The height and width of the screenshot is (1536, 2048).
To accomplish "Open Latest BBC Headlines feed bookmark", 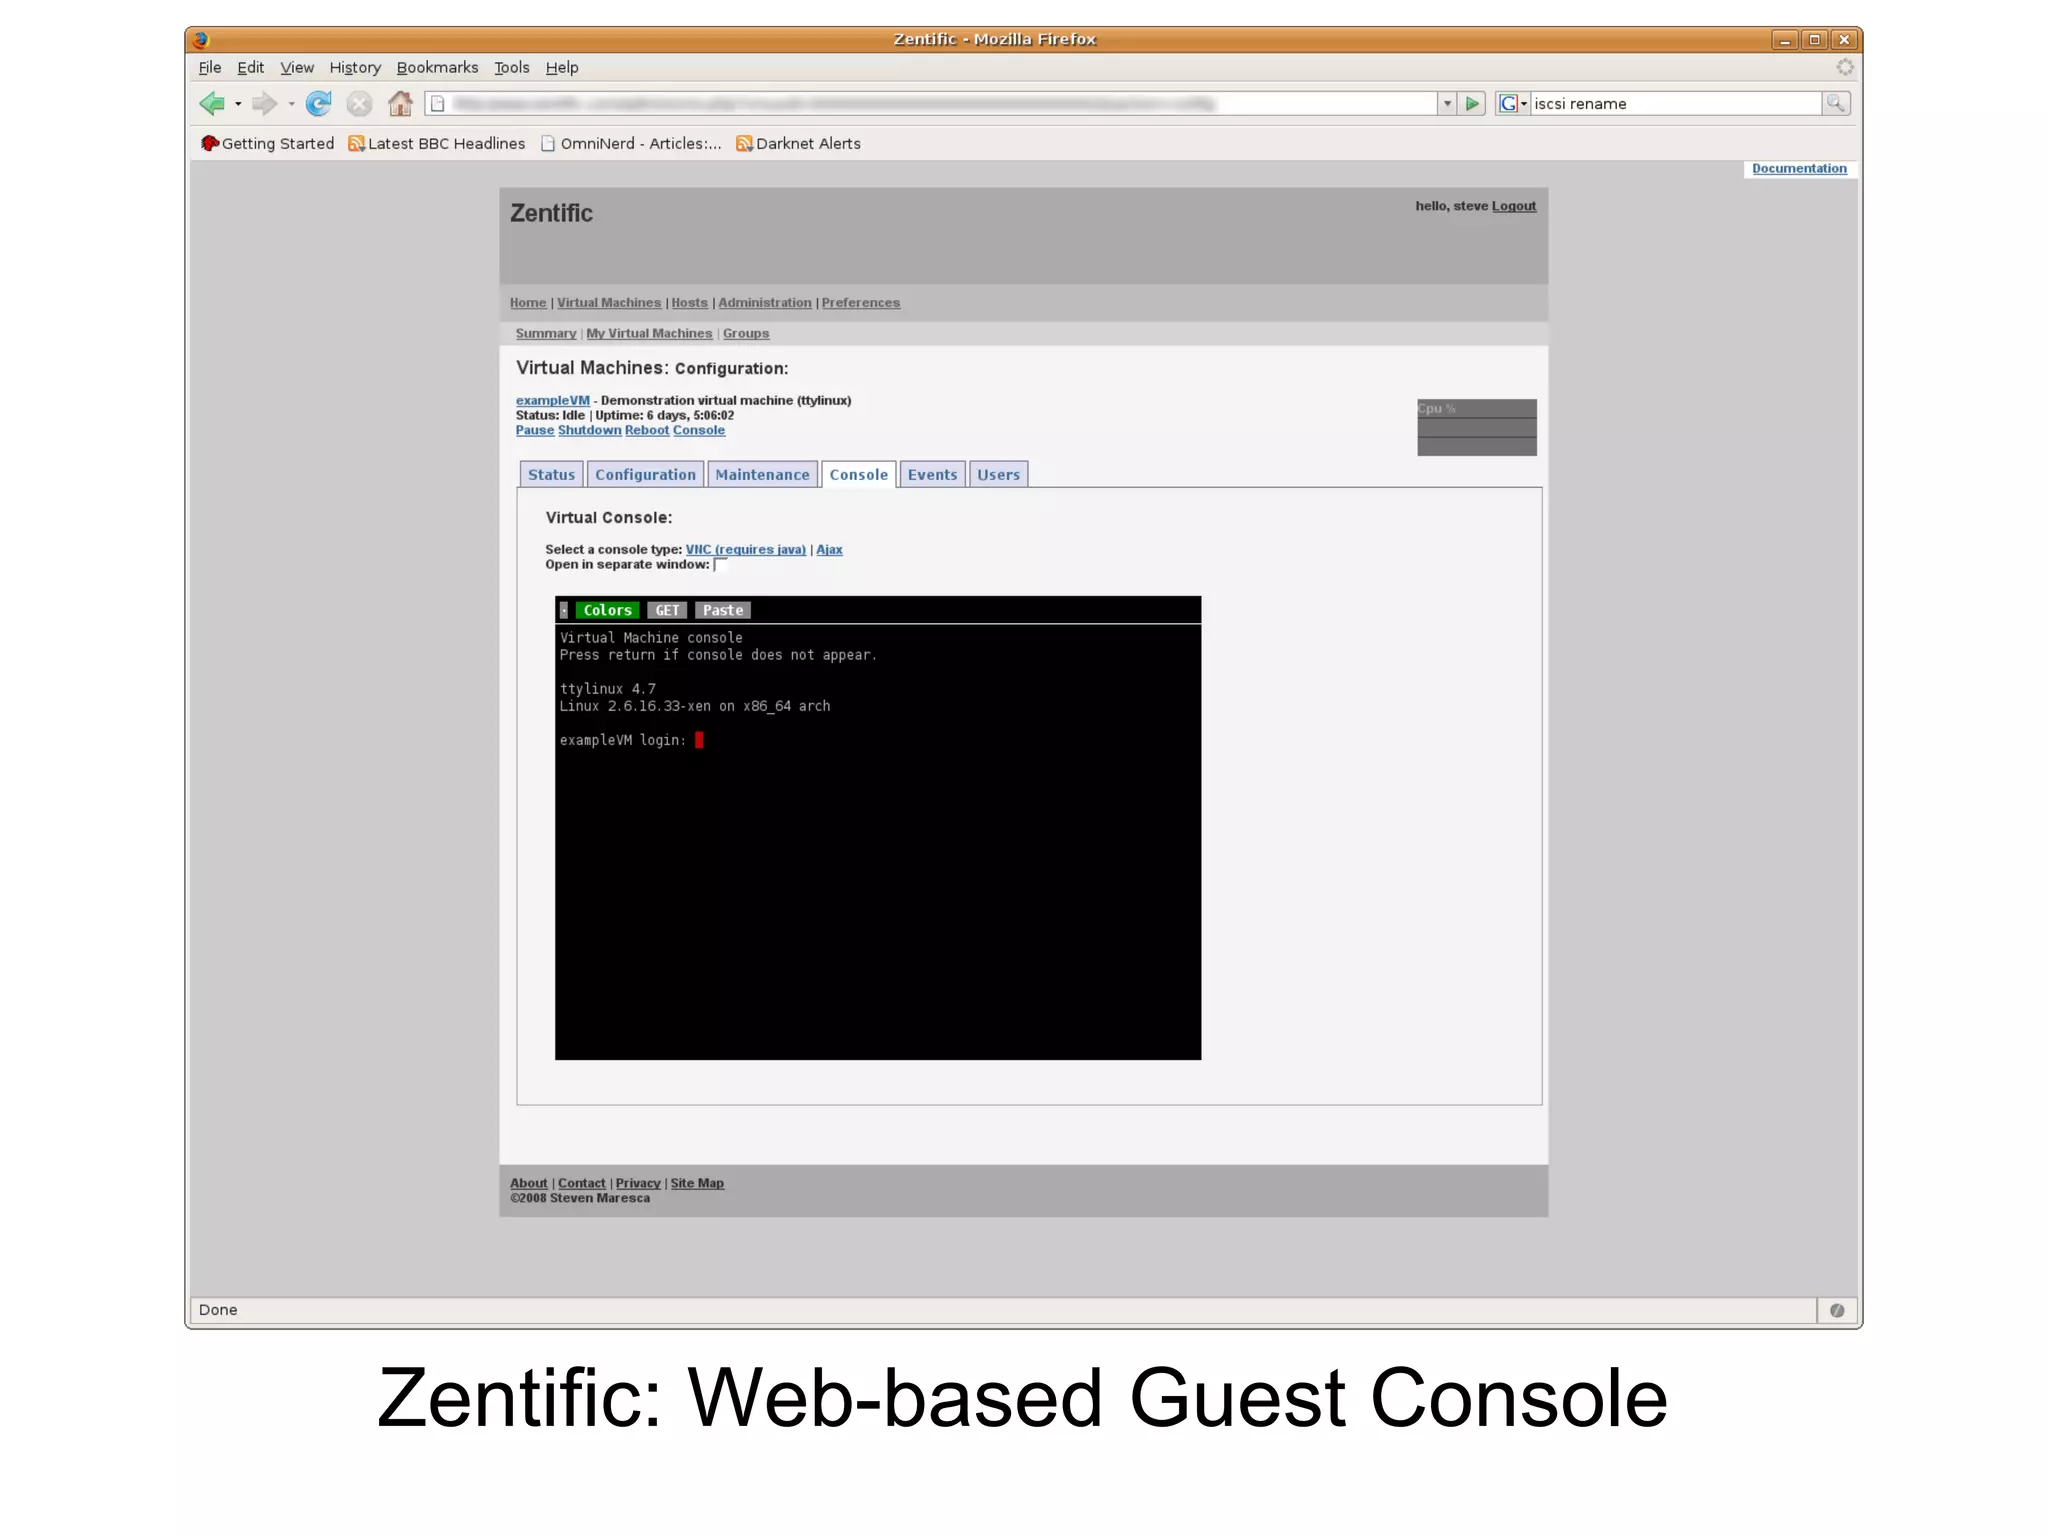I will click(436, 143).
